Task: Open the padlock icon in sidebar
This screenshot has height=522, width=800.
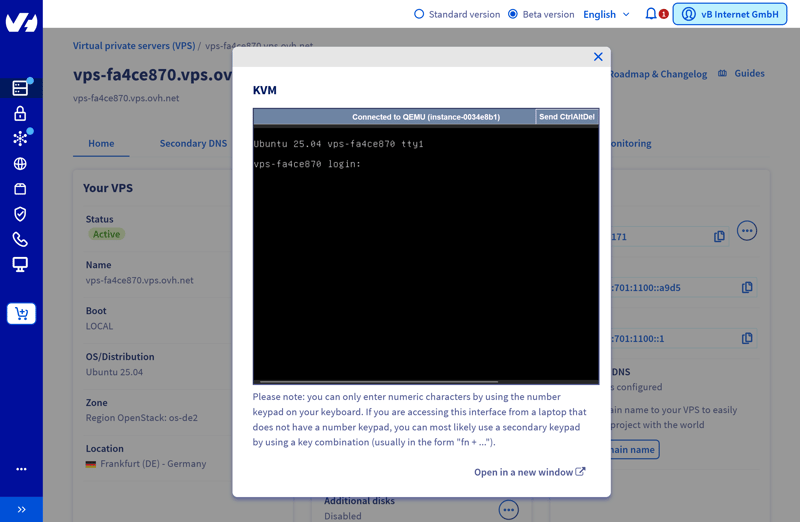Action: pyautogui.click(x=20, y=113)
